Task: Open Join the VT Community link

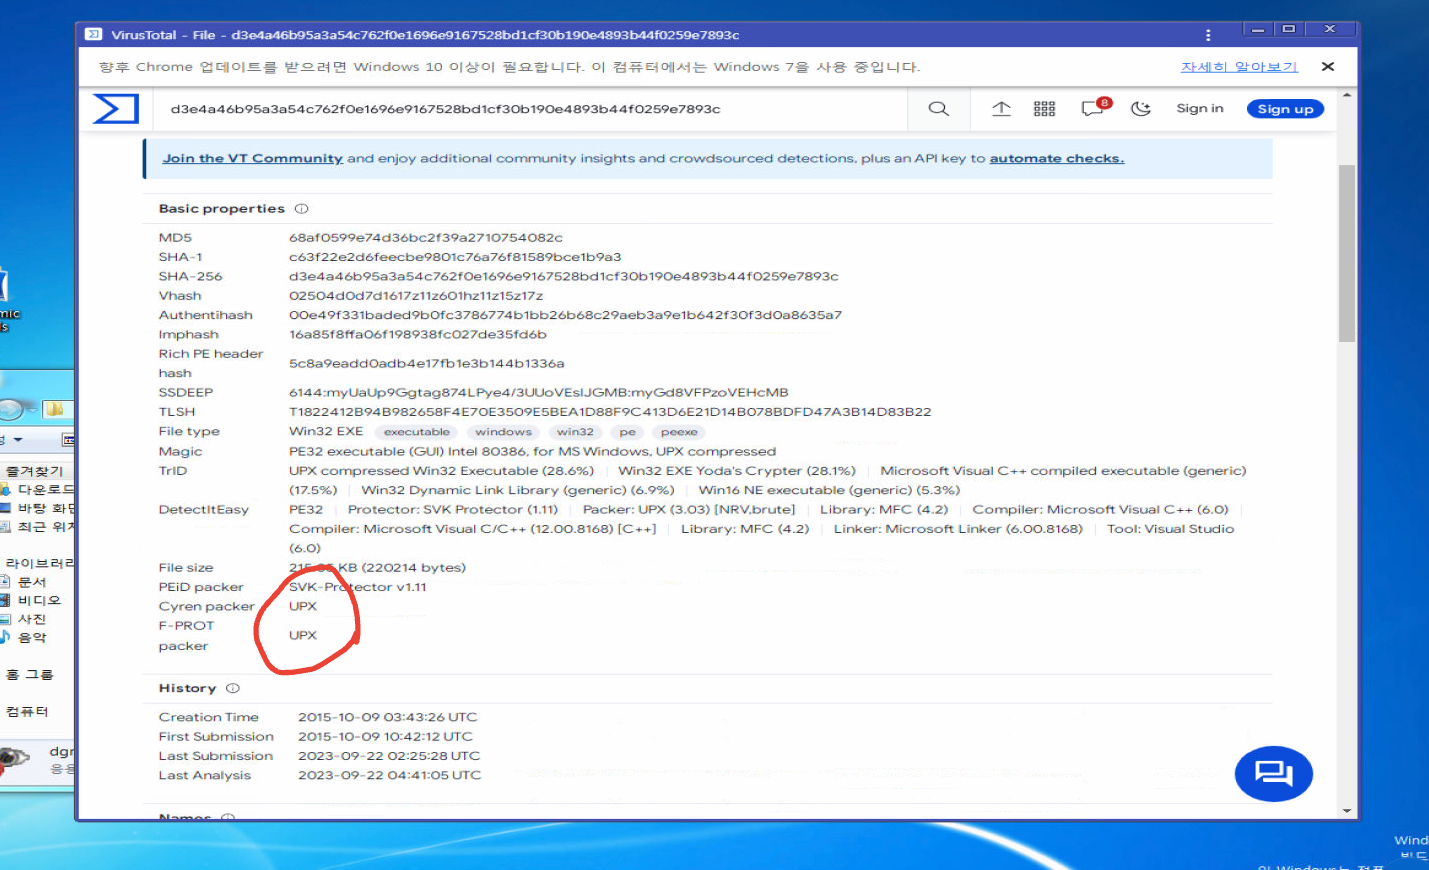Action: point(253,158)
